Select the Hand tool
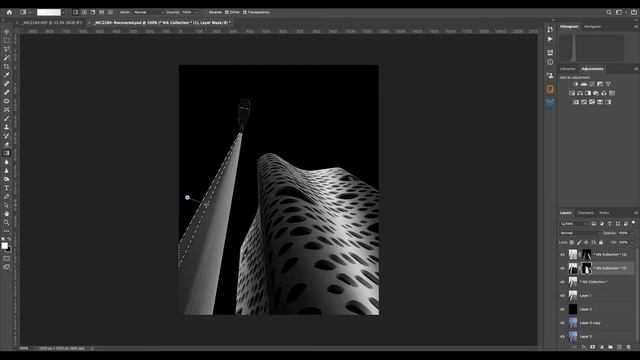Viewport: 640px width, 360px height. pyautogui.click(x=7, y=213)
